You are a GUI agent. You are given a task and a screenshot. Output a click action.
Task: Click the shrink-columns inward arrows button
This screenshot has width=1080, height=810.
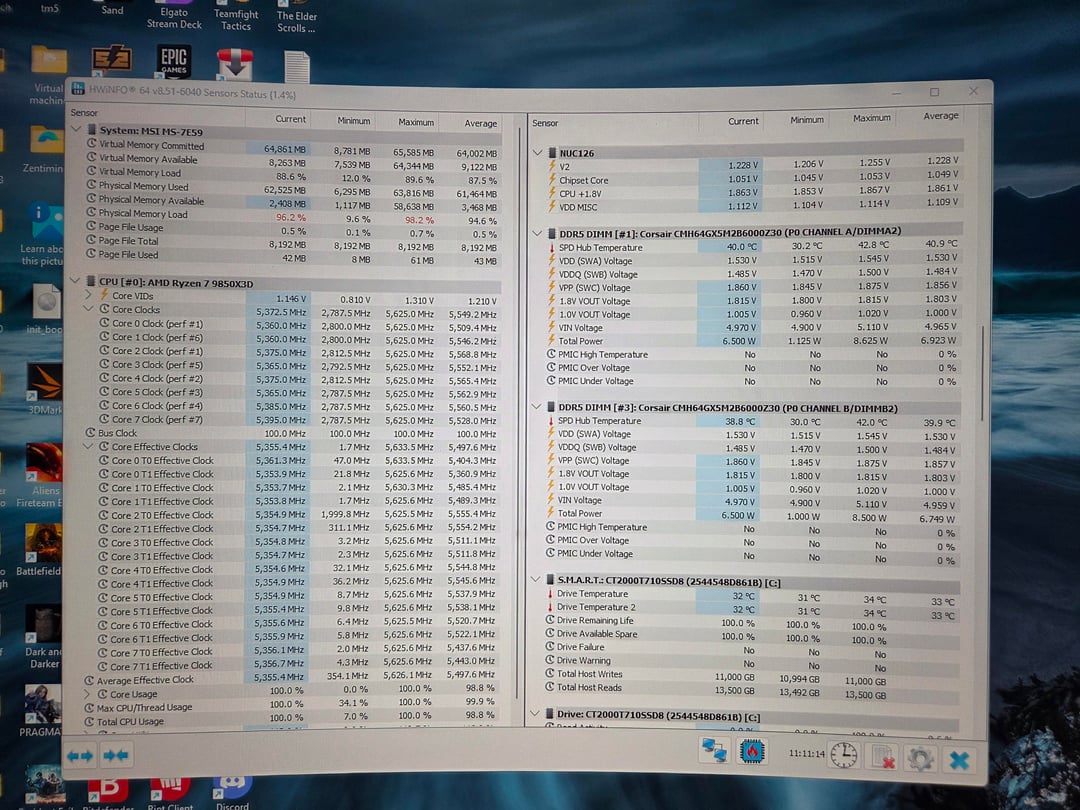click(x=115, y=756)
